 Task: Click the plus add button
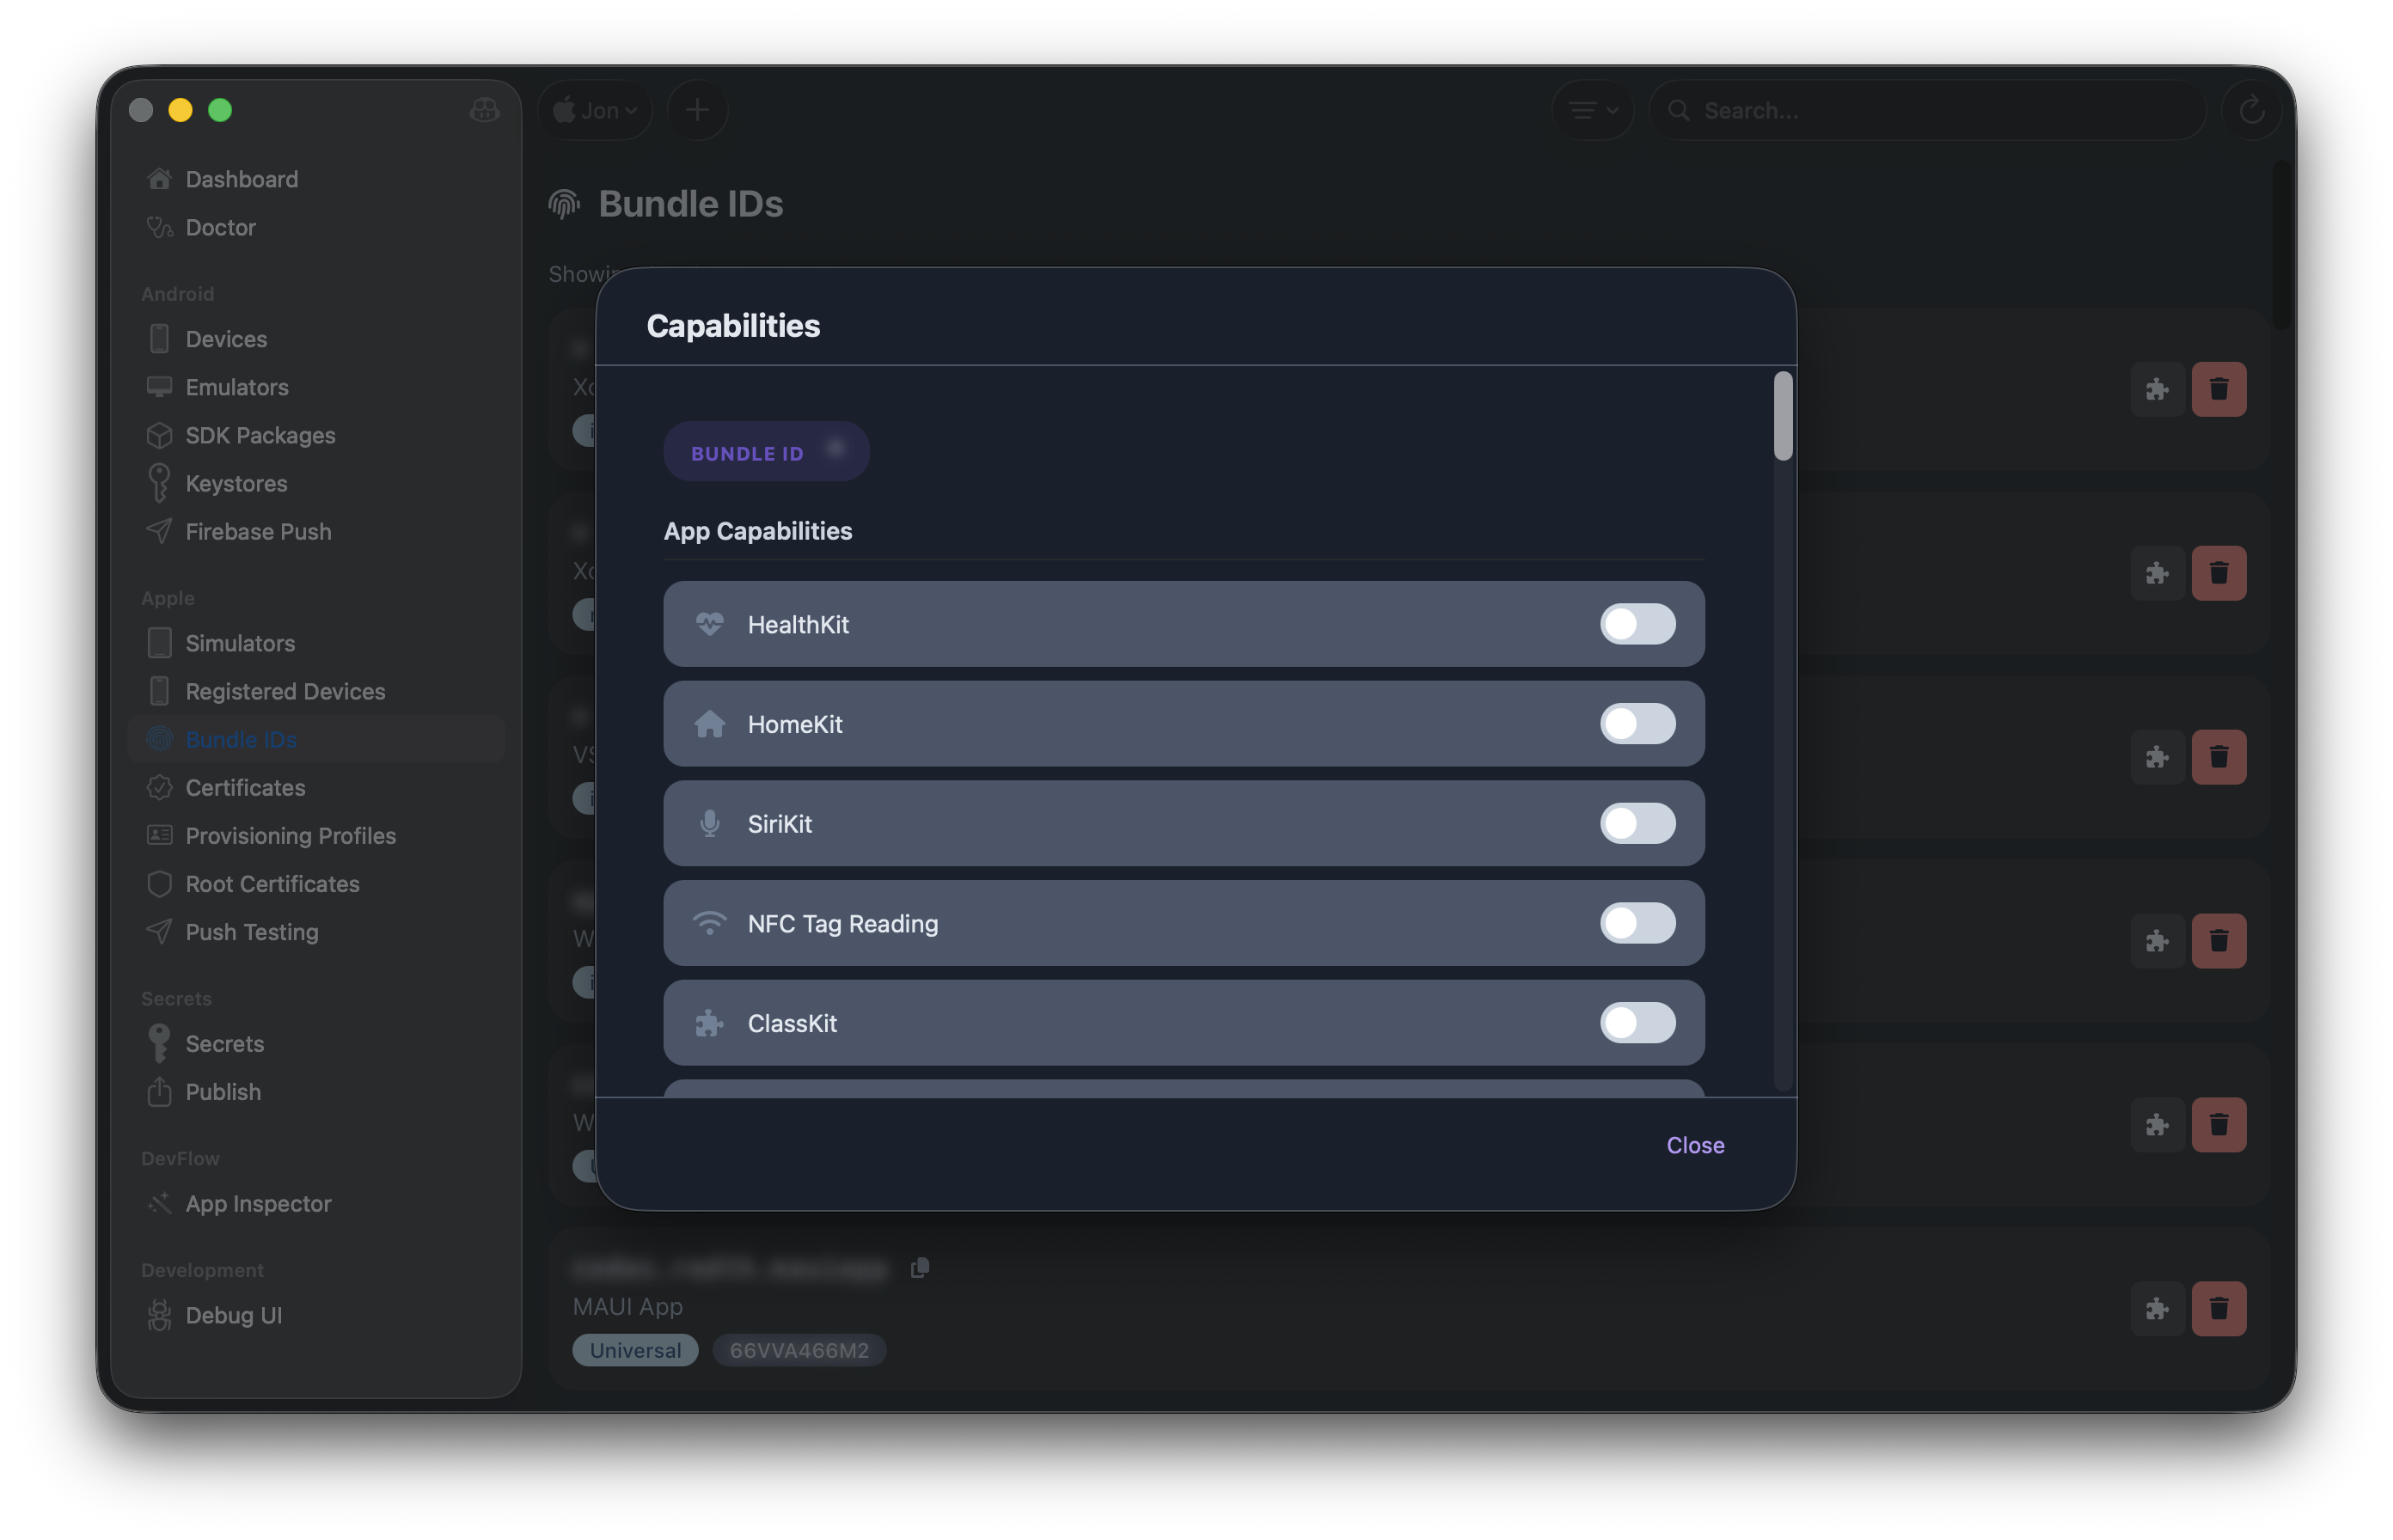[697, 110]
